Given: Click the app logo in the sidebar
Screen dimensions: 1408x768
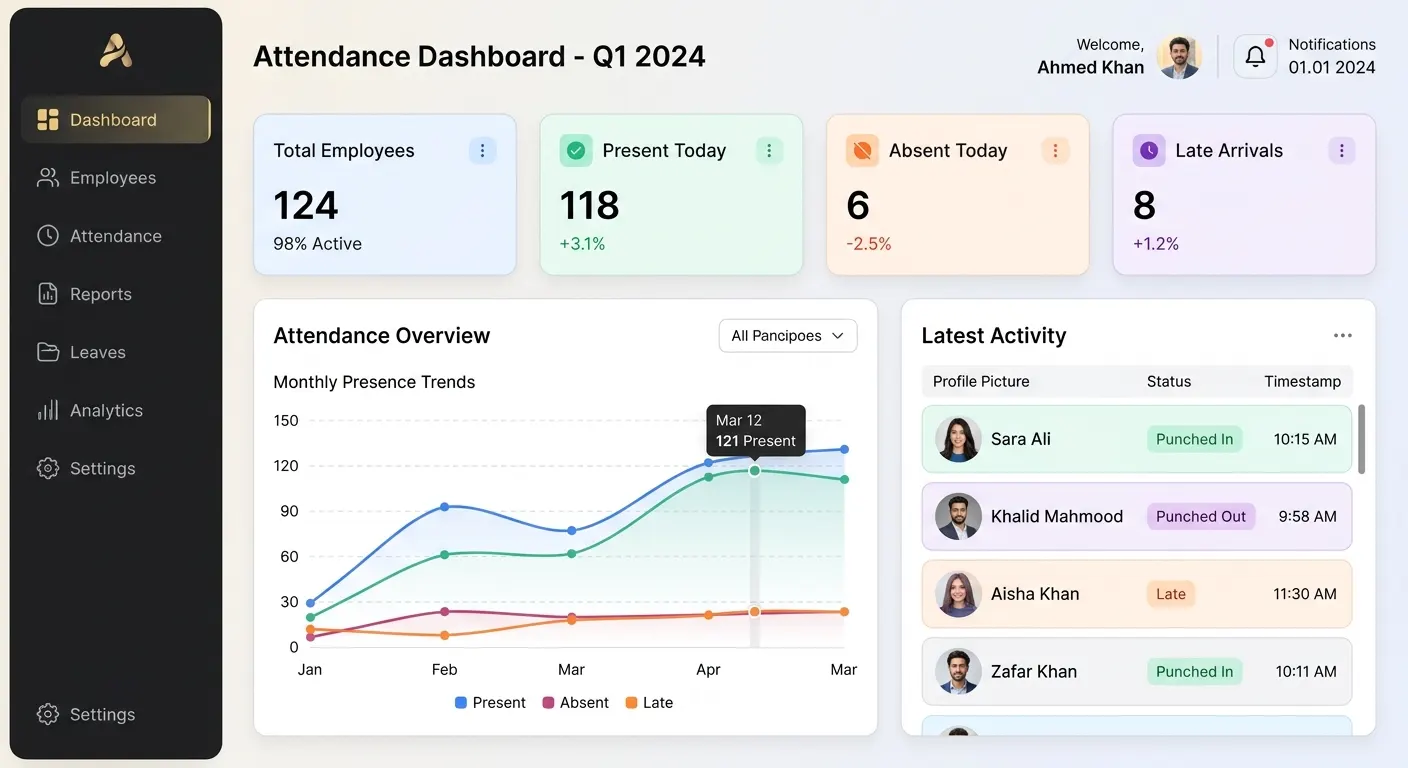Looking at the screenshot, I should [x=116, y=50].
